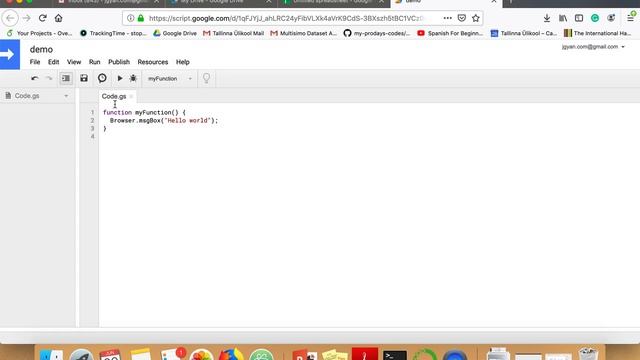Click the lightbulb hint icon

207,78
